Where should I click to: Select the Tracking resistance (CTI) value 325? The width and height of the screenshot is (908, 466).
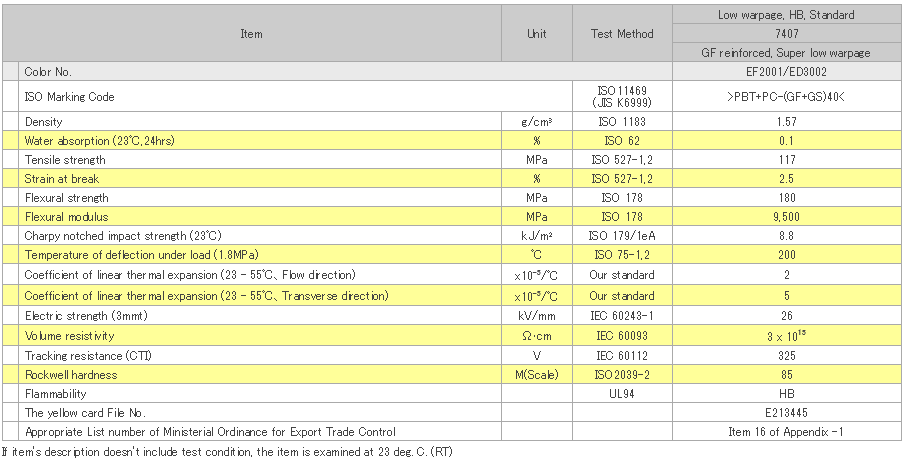[x=786, y=354]
